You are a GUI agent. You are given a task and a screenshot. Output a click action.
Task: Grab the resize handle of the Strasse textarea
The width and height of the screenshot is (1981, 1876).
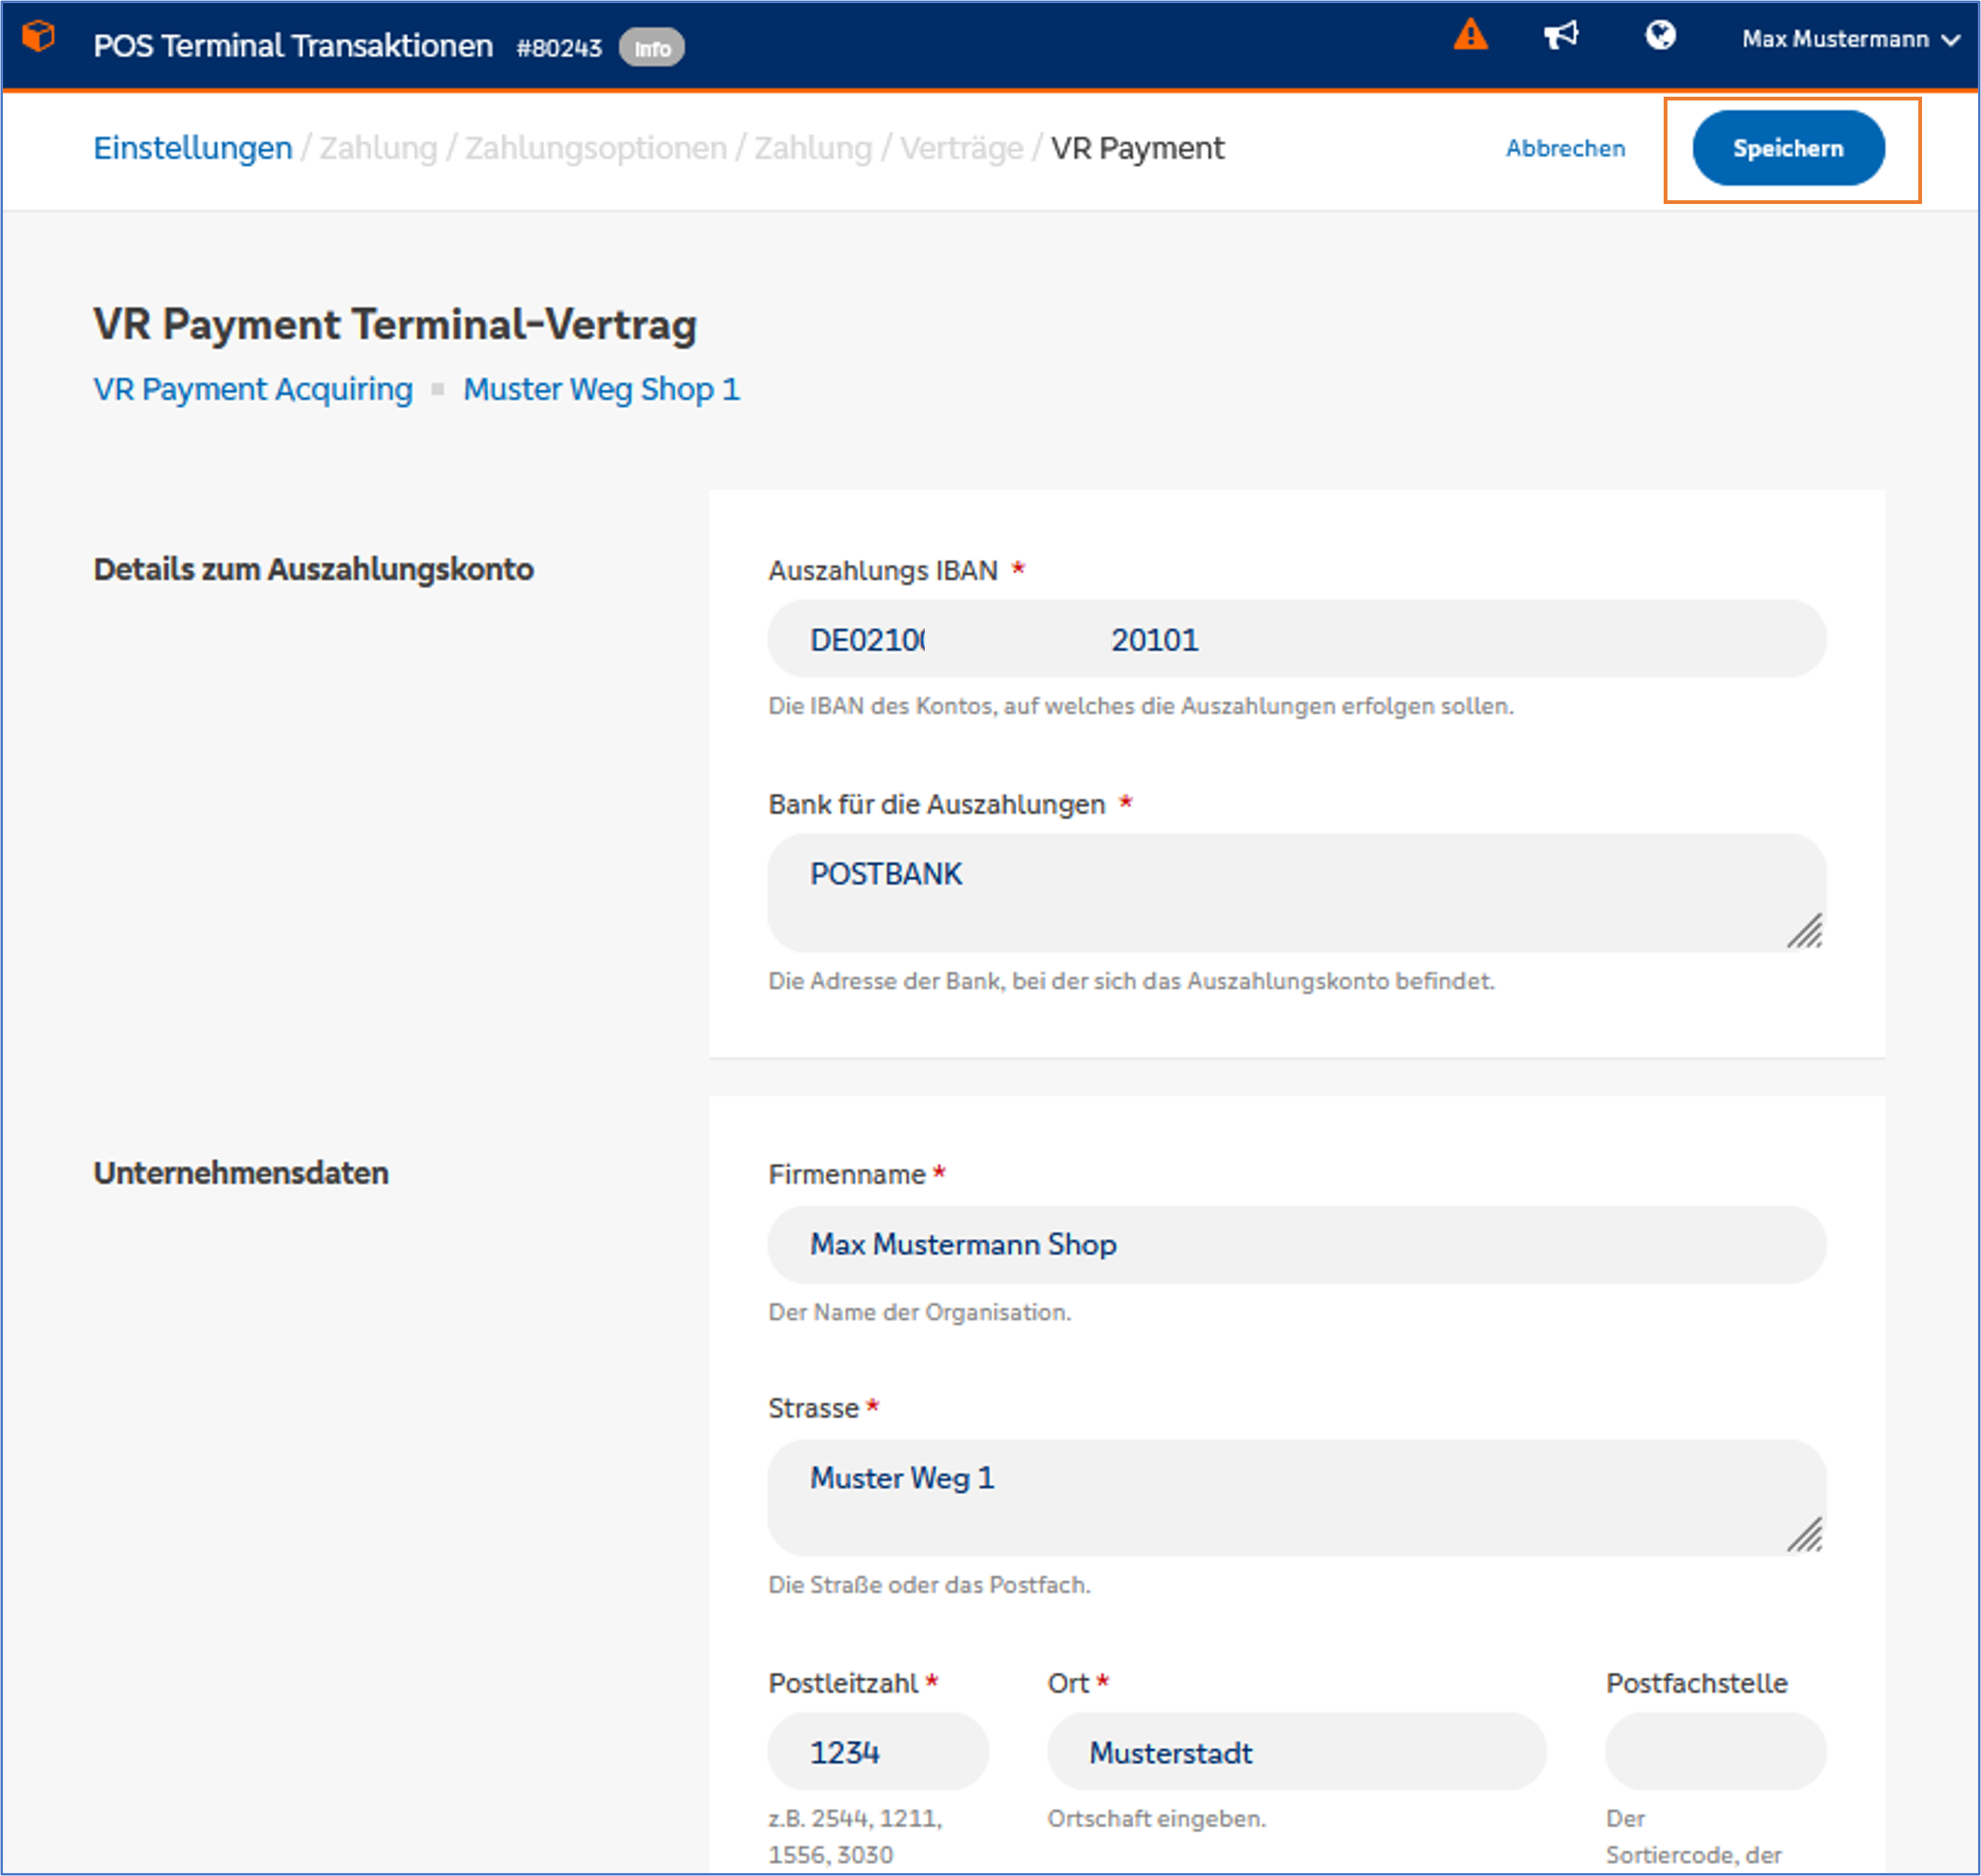1805,1534
